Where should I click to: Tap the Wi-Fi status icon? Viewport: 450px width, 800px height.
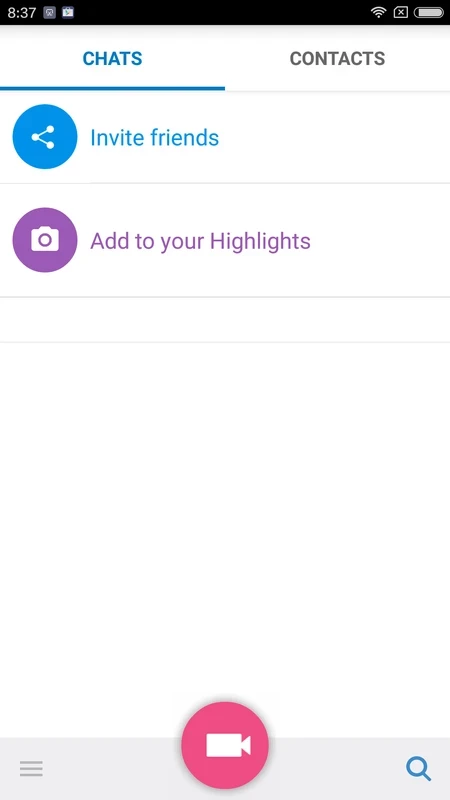pyautogui.click(x=378, y=12)
